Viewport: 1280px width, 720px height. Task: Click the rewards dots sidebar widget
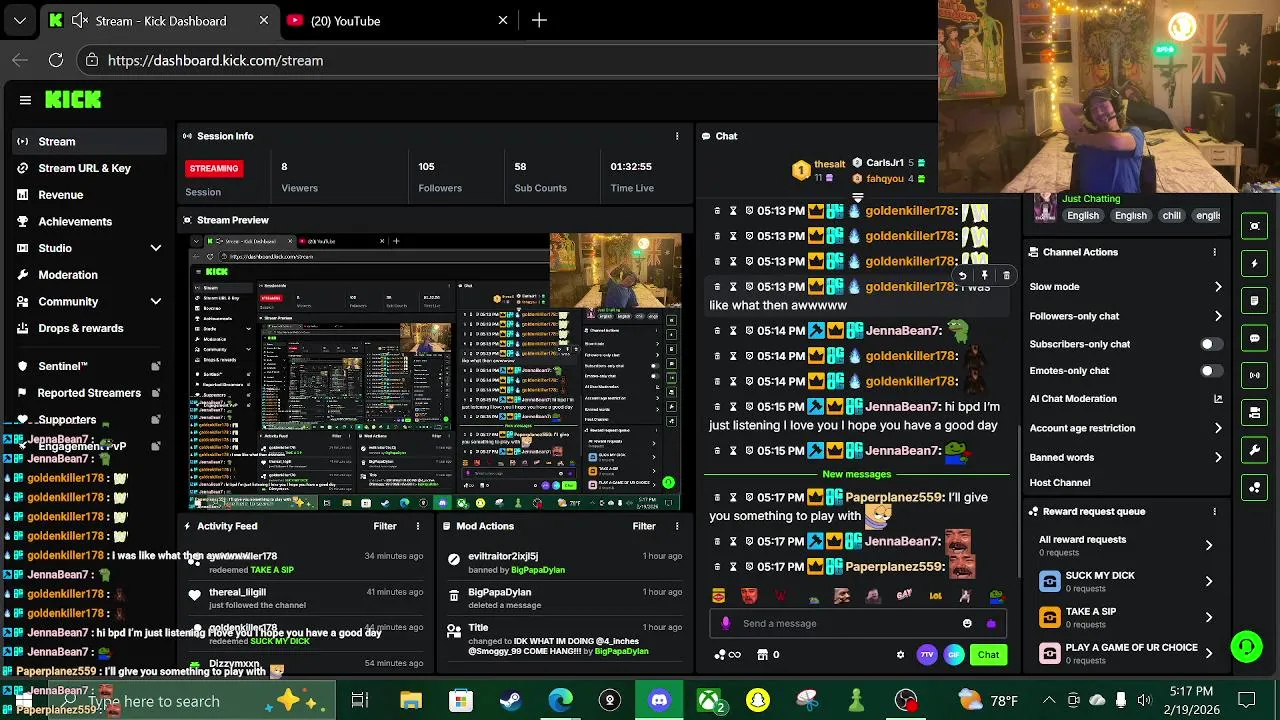pyautogui.click(x=1255, y=487)
